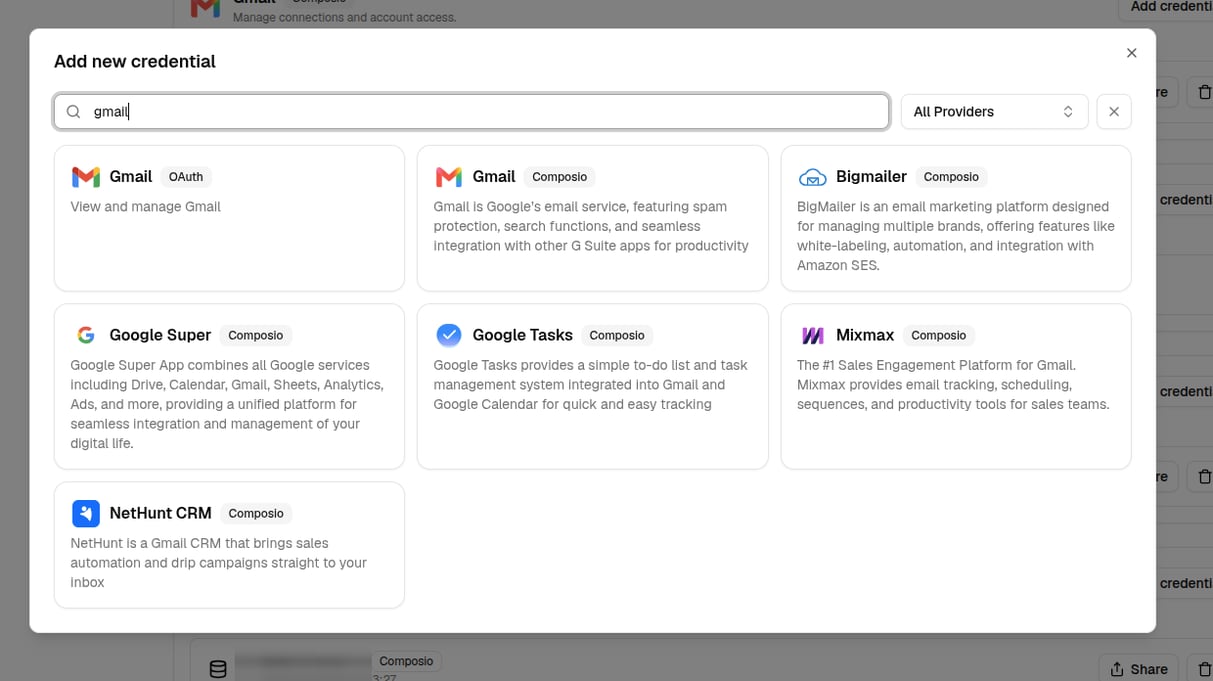
Task: Click the Bigmailer cloud envelope icon
Action: [812, 177]
